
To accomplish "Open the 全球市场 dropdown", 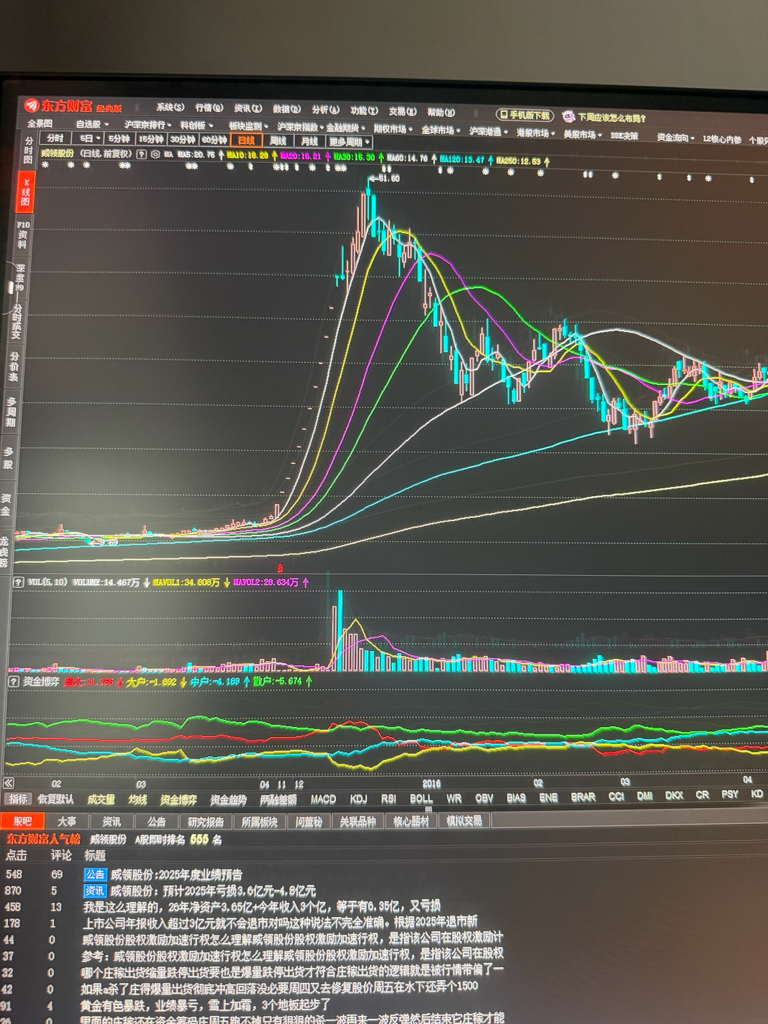I will [441, 130].
